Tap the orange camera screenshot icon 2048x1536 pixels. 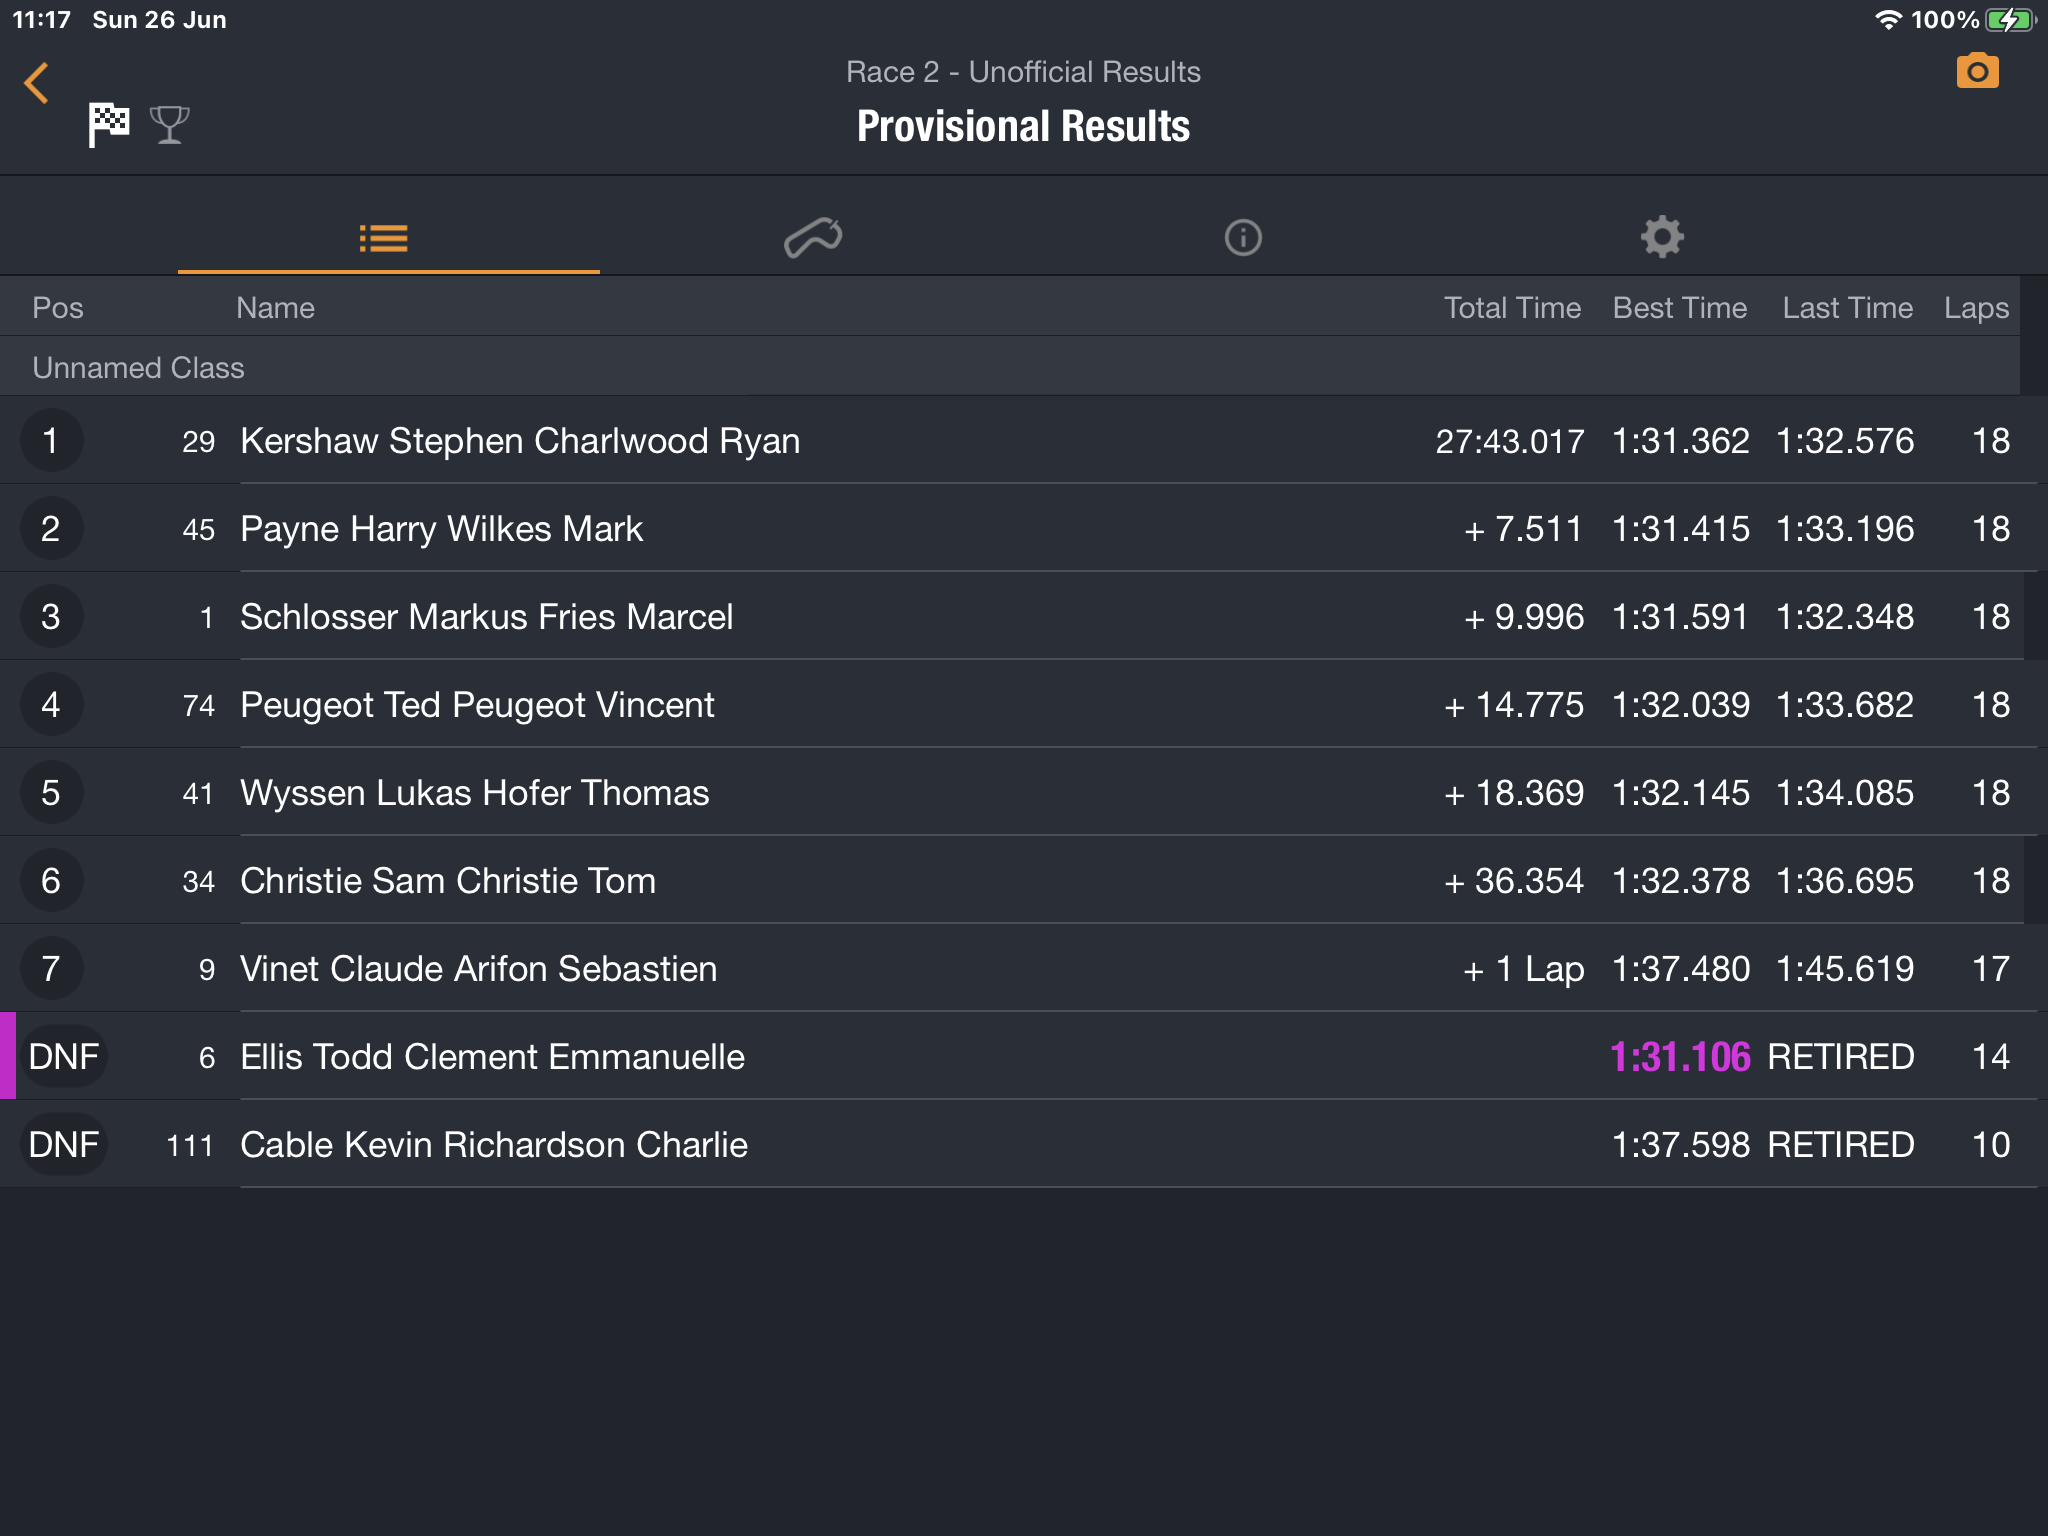(1977, 72)
